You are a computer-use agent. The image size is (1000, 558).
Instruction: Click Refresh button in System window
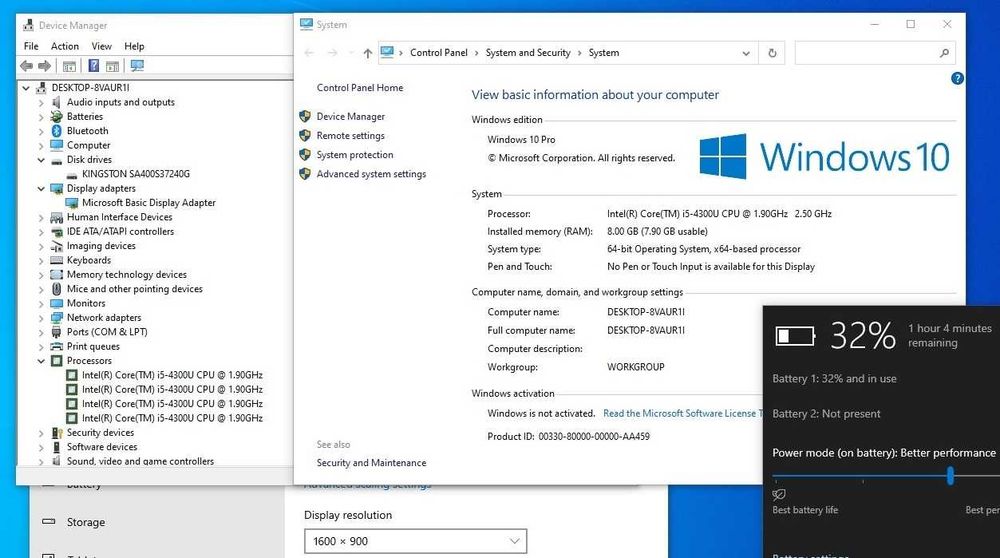pyautogui.click(x=772, y=54)
